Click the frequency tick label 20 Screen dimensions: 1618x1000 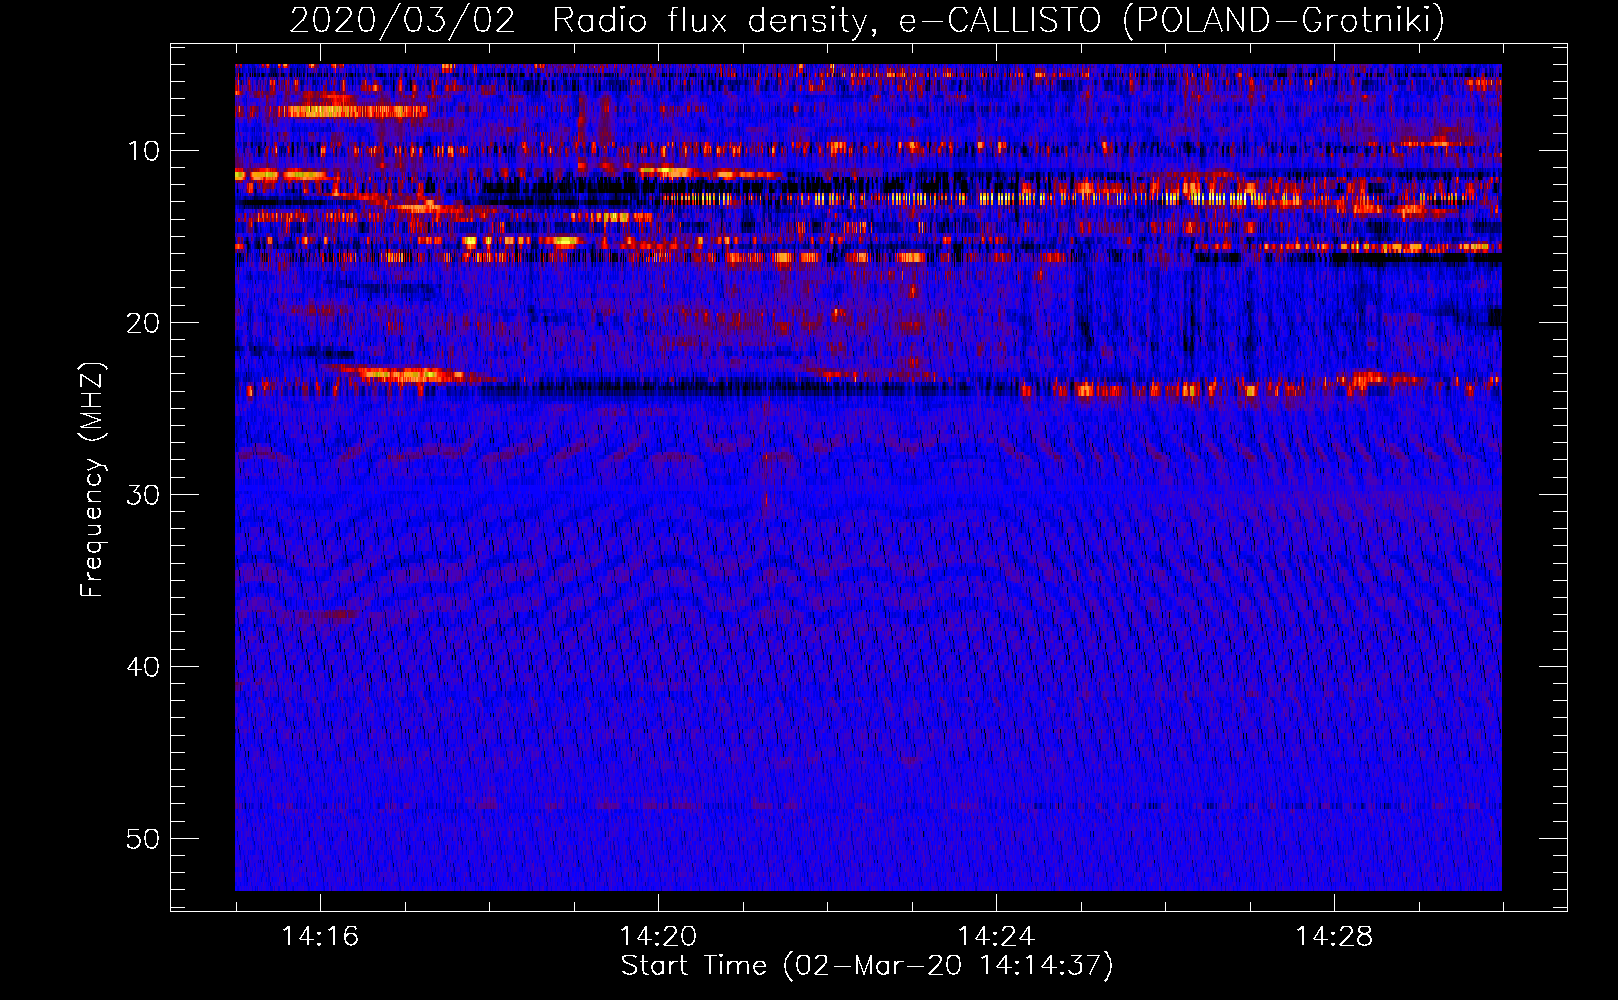(x=143, y=323)
